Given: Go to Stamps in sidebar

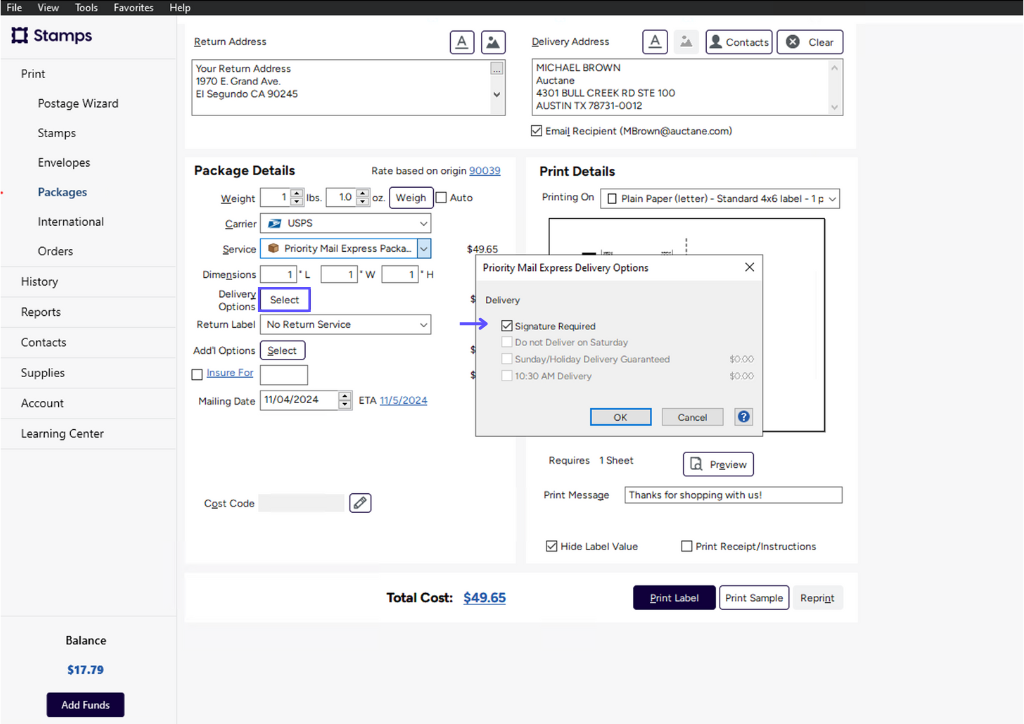Looking at the screenshot, I should 57,133.
